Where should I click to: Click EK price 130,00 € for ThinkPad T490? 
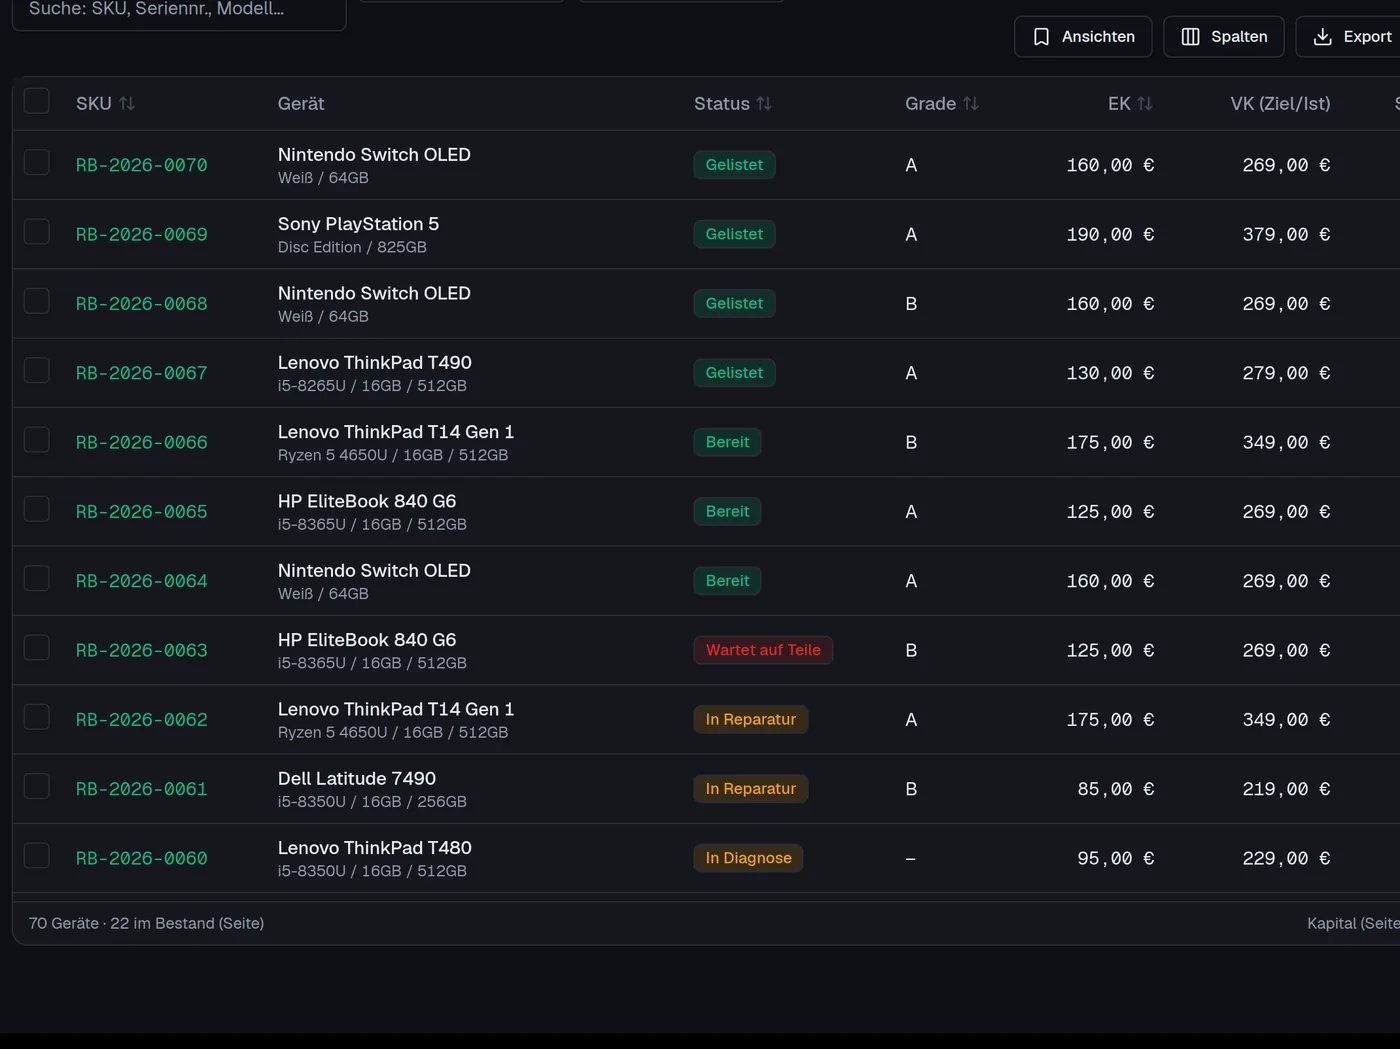(x=1110, y=373)
